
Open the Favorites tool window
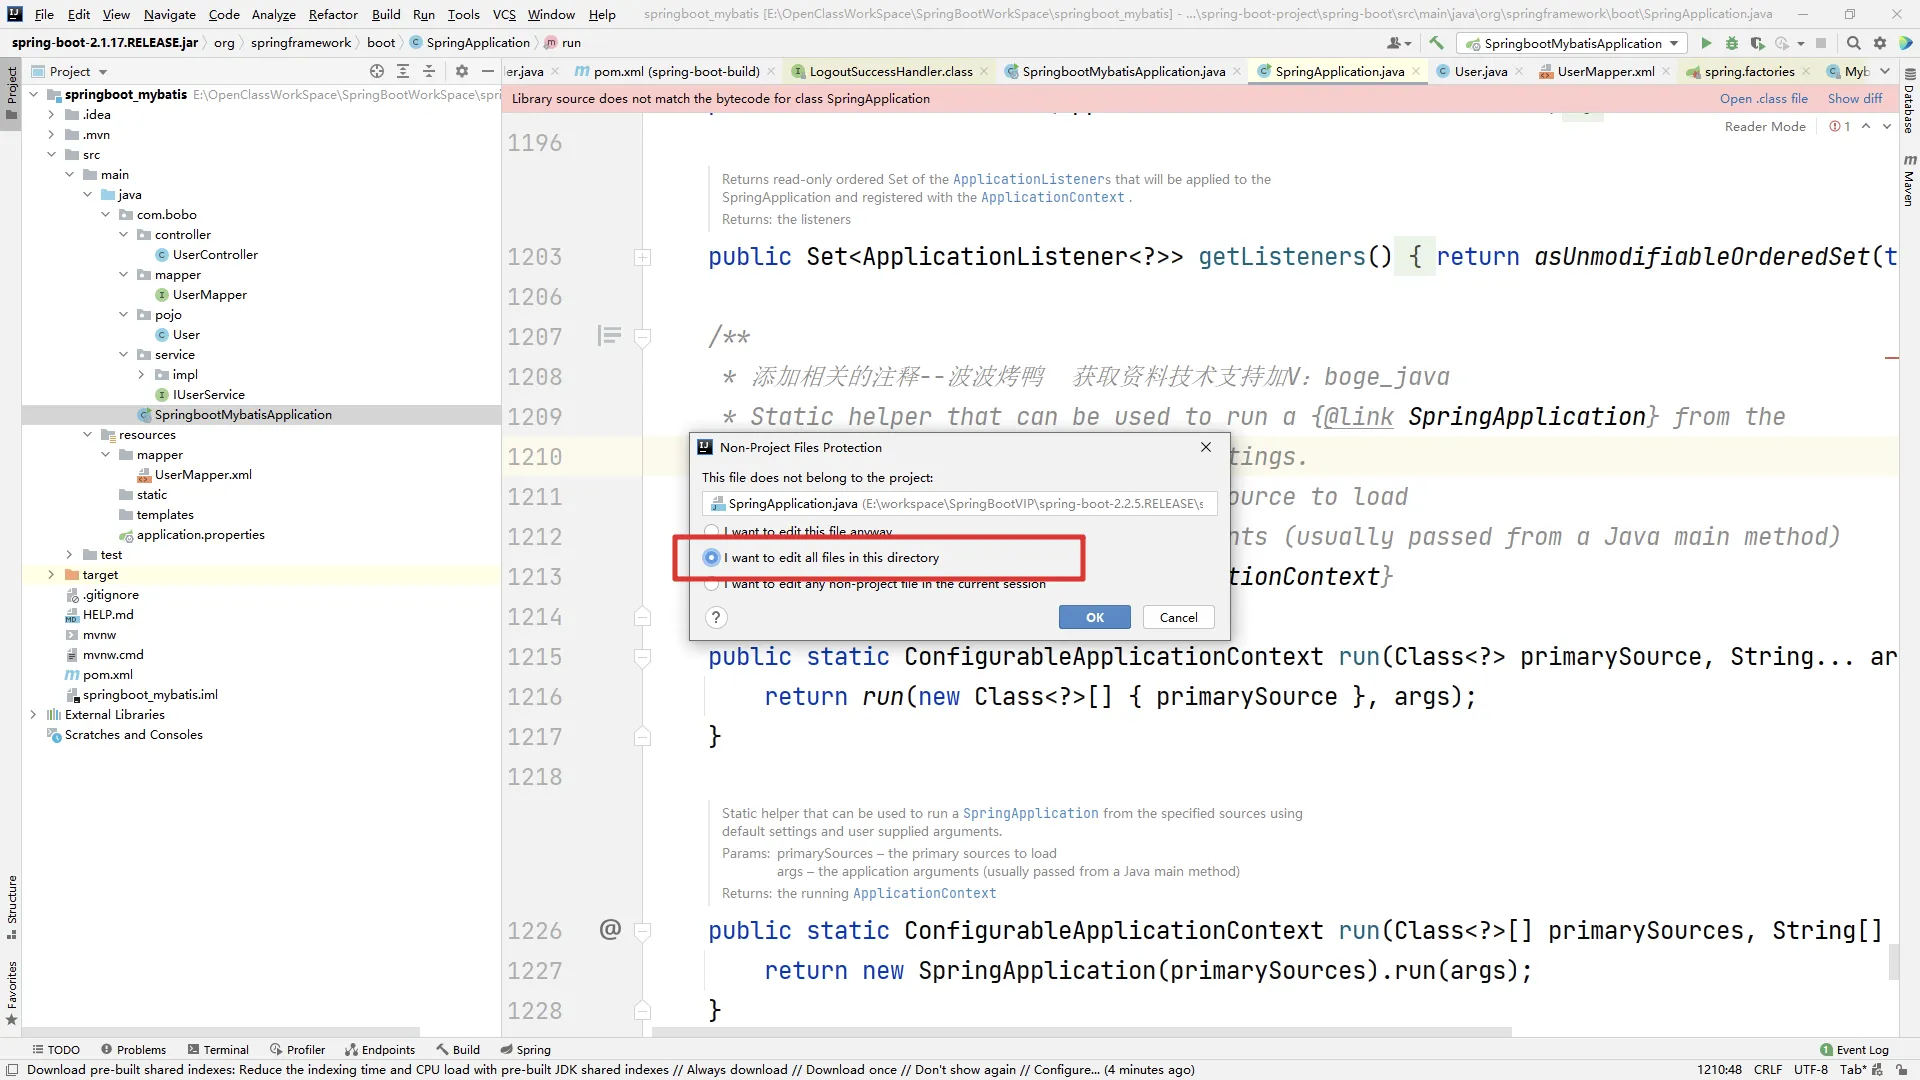11,992
